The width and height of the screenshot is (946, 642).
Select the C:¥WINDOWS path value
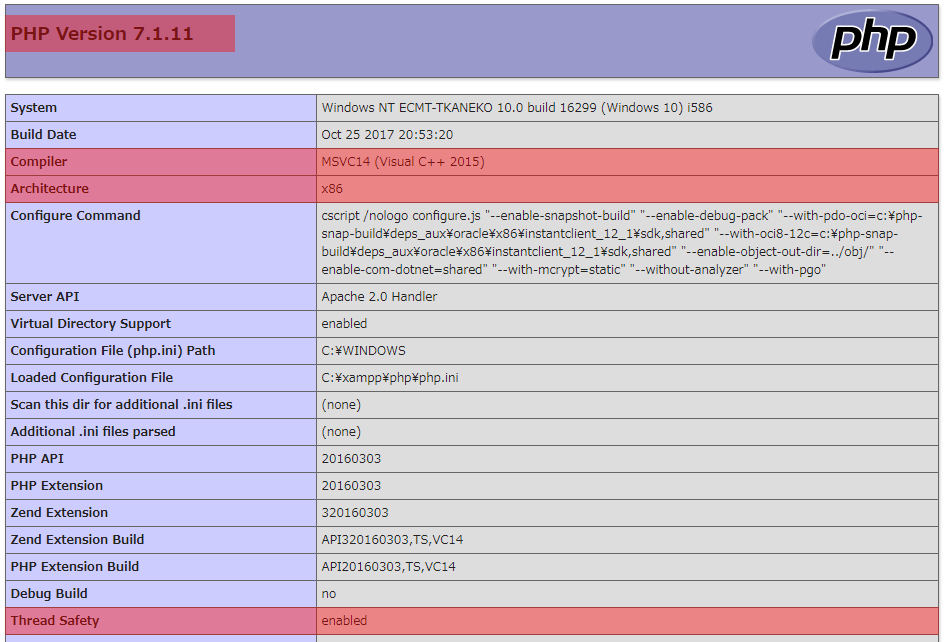click(363, 351)
